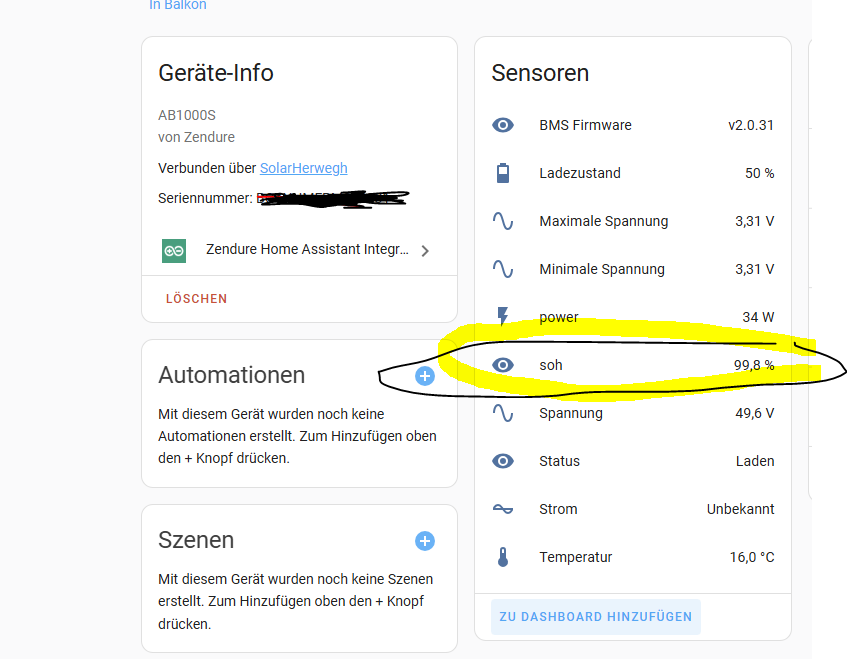This screenshot has width=847, height=659.
Task: Open the 'In Balkon' area link
Action: (178, 5)
